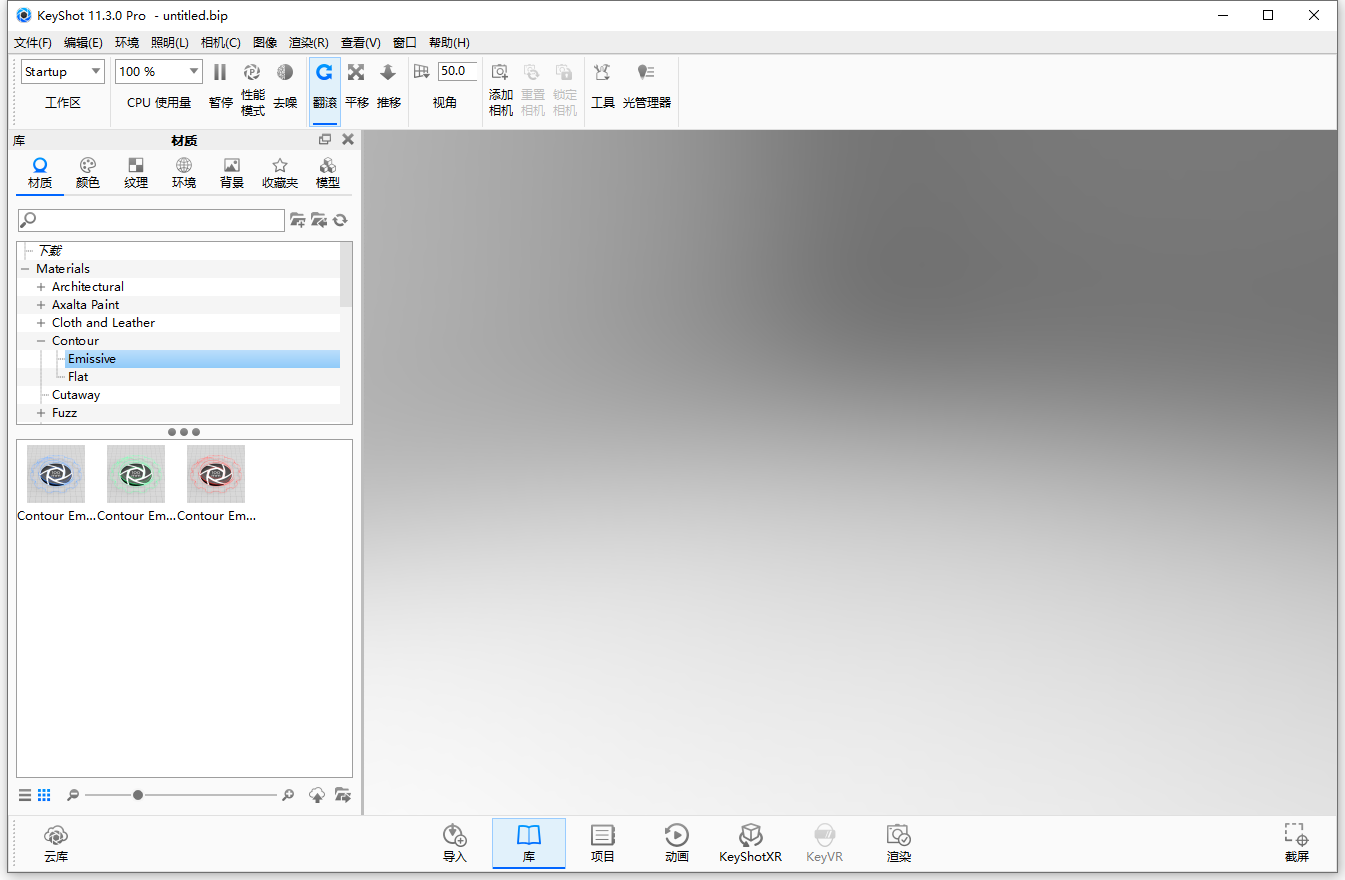Select the Flat tree item
Screen dimensions: 1345x880
pos(78,377)
